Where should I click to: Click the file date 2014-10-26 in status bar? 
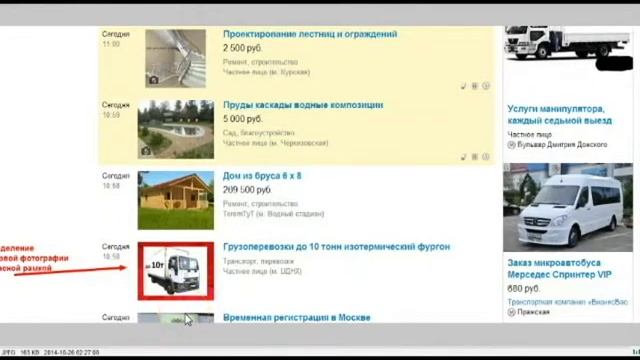click(71, 352)
